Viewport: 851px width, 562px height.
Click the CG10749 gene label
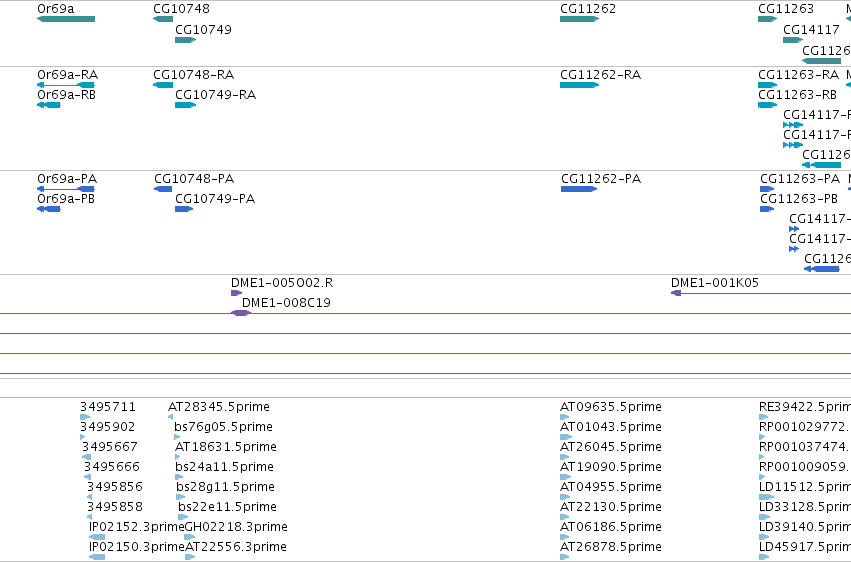point(204,29)
